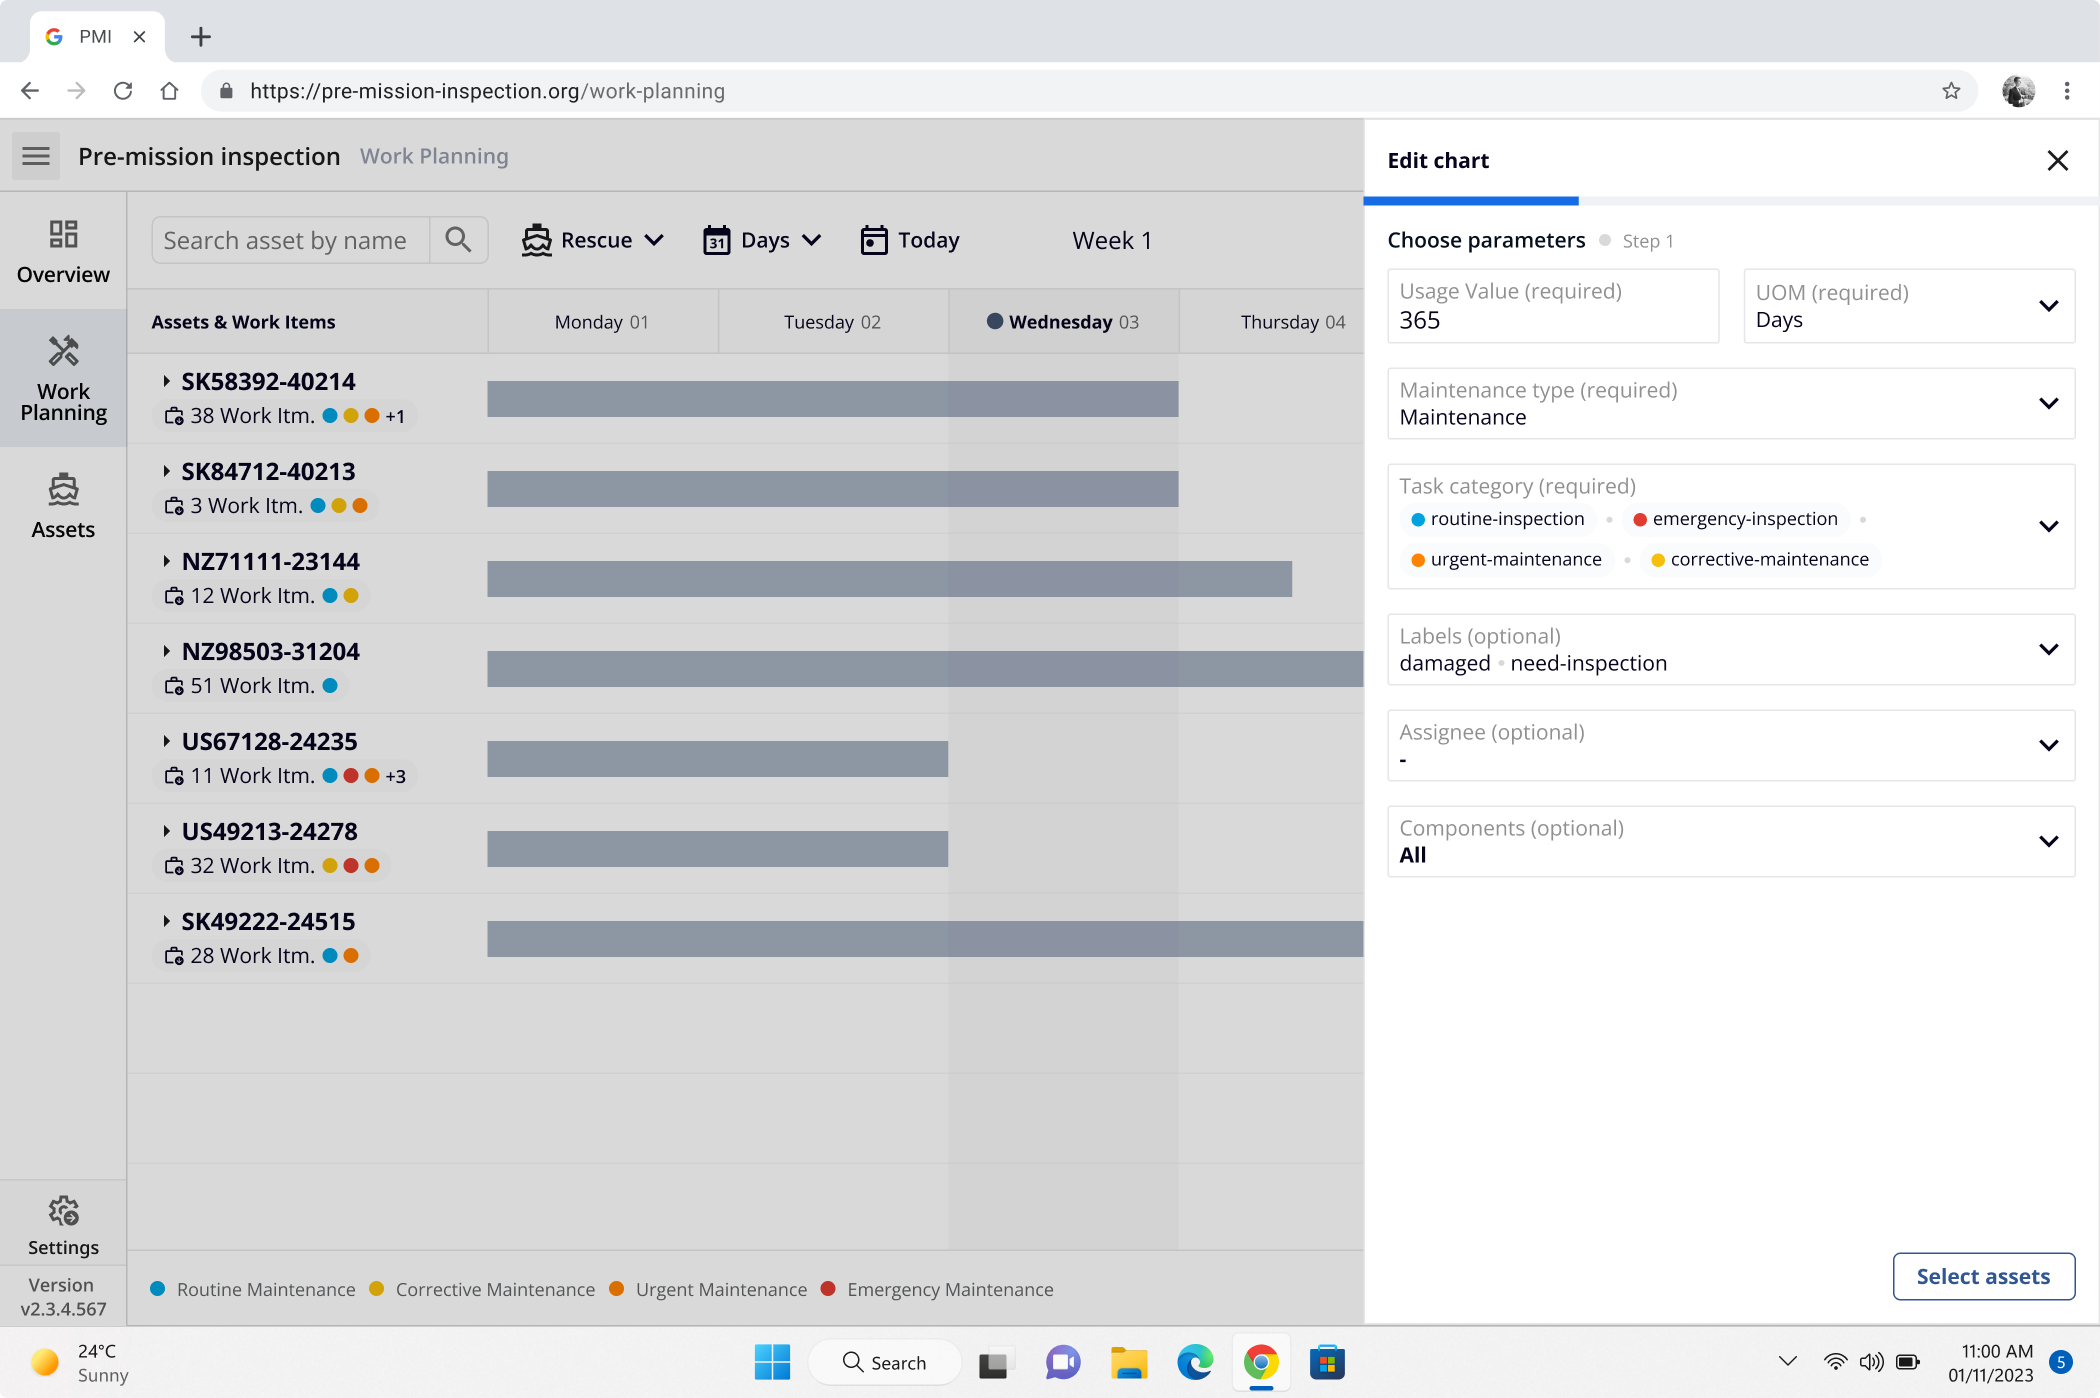
Task: Open UOM required dropdown
Action: click(x=1908, y=306)
